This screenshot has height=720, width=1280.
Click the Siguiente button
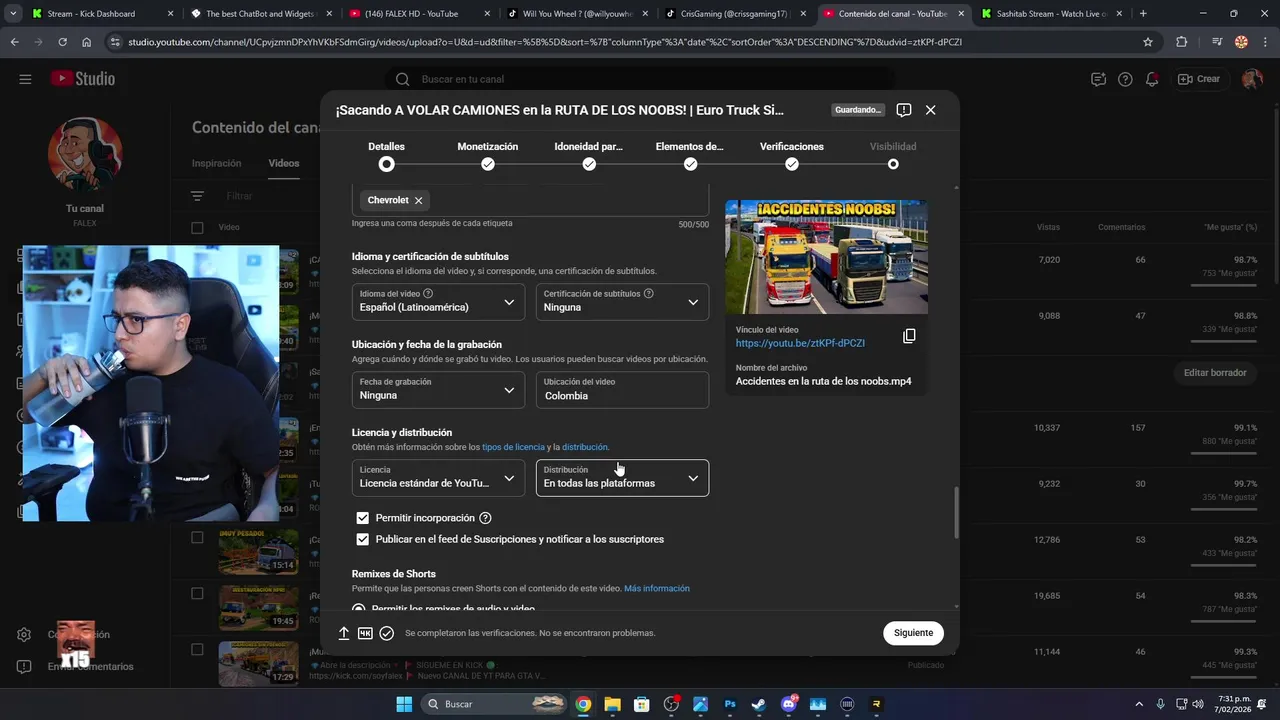click(913, 633)
